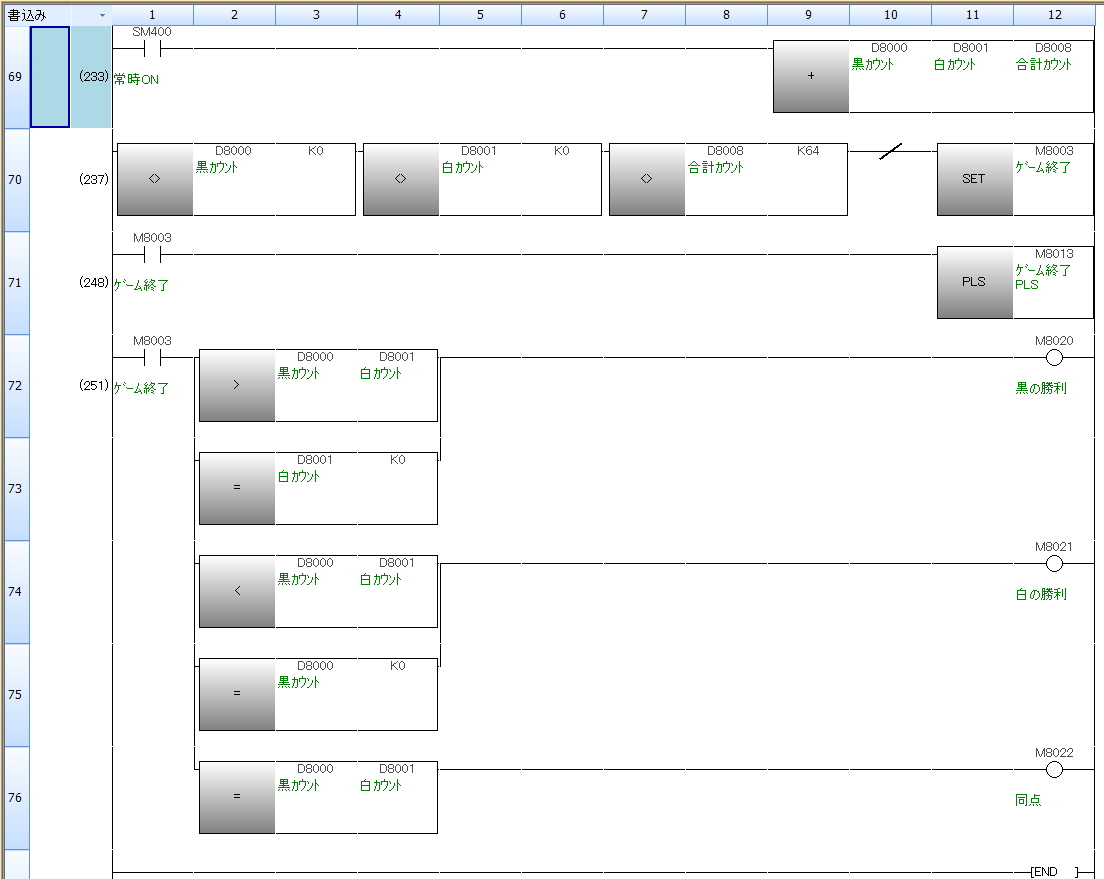This screenshot has height=879, width=1104.
Task: Select the = block comparing D8001 with K0
Action: (x=237, y=488)
